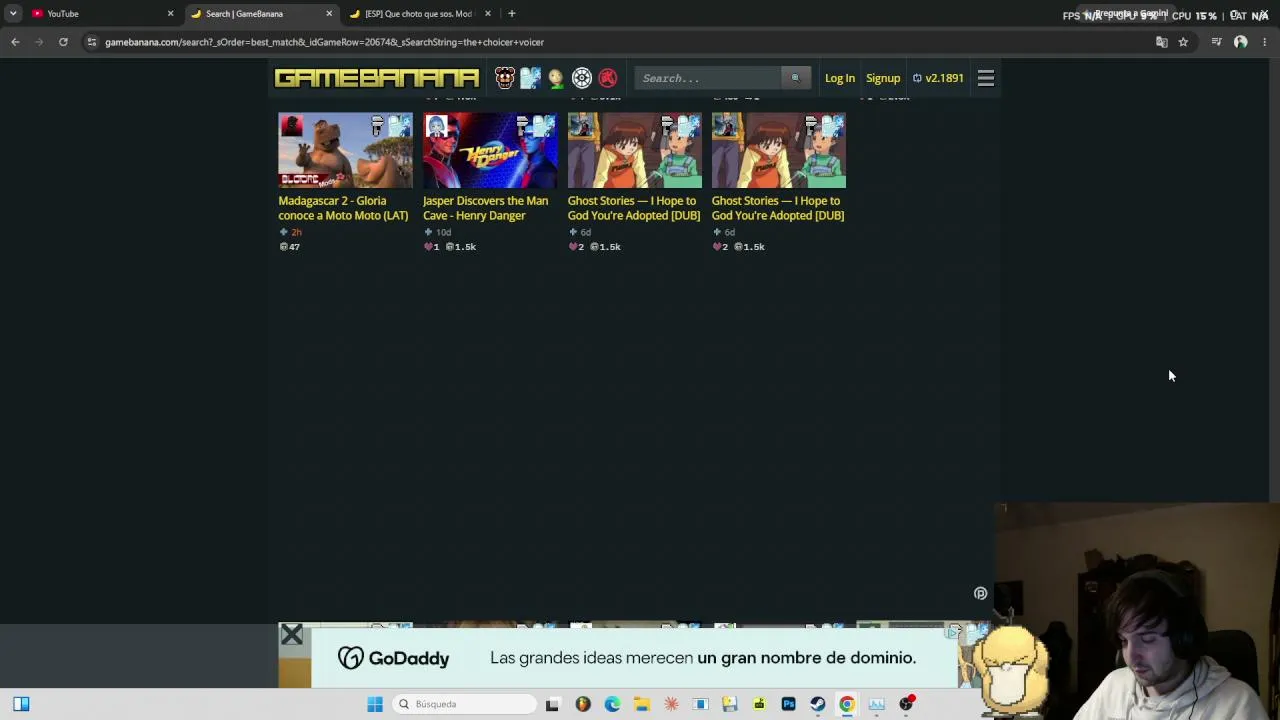The width and height of the screenshot is (1280, 720).
Task: Open FL Studio fruit icon in taskbar
Action: [x=583, y=704]
